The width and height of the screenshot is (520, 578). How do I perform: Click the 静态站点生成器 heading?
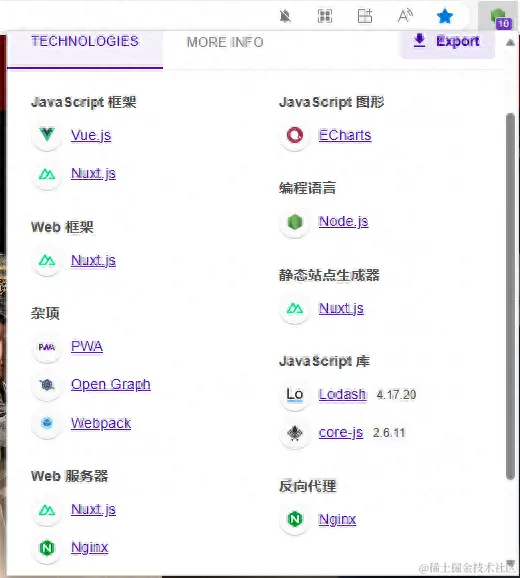tap(329, 275)
